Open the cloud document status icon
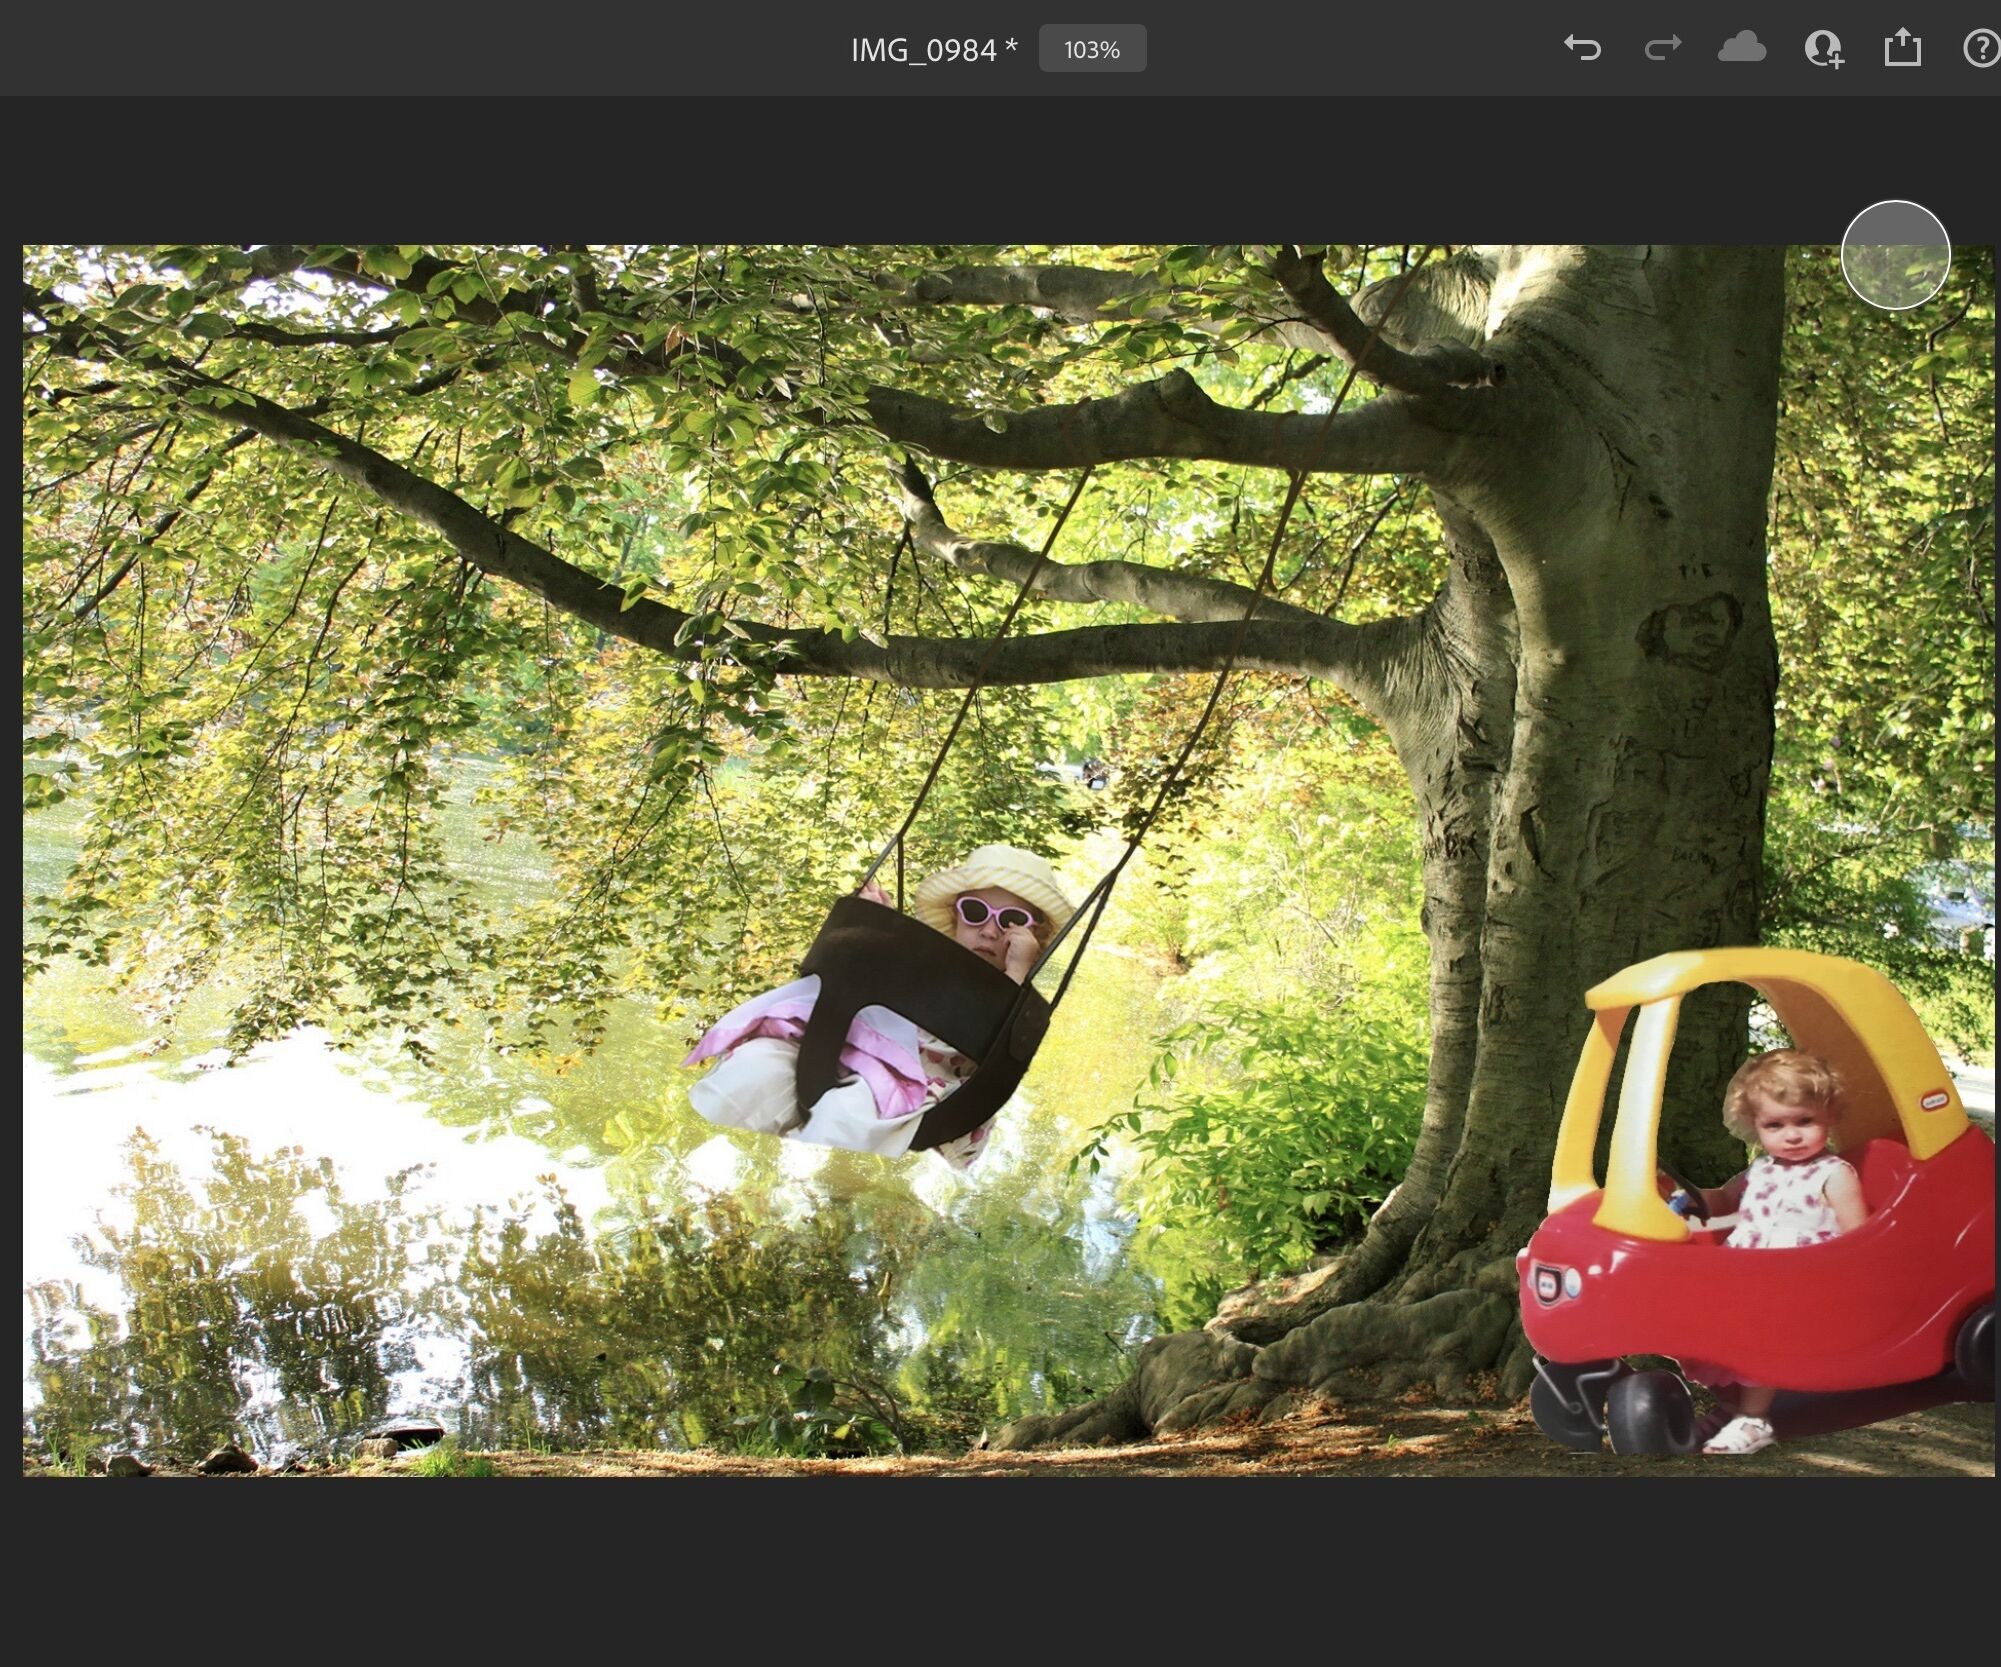 [x=1741, y=48]
